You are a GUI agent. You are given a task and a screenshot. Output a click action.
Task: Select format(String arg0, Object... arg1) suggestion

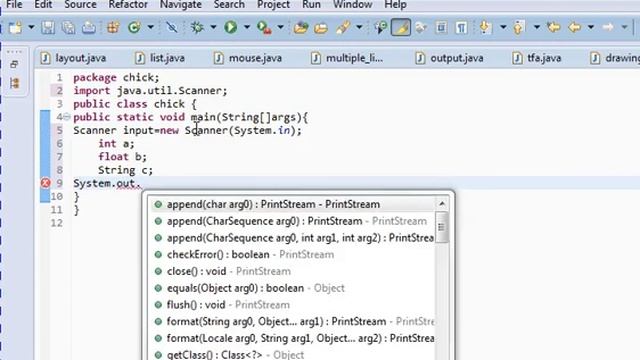click(x=293, y=321)
